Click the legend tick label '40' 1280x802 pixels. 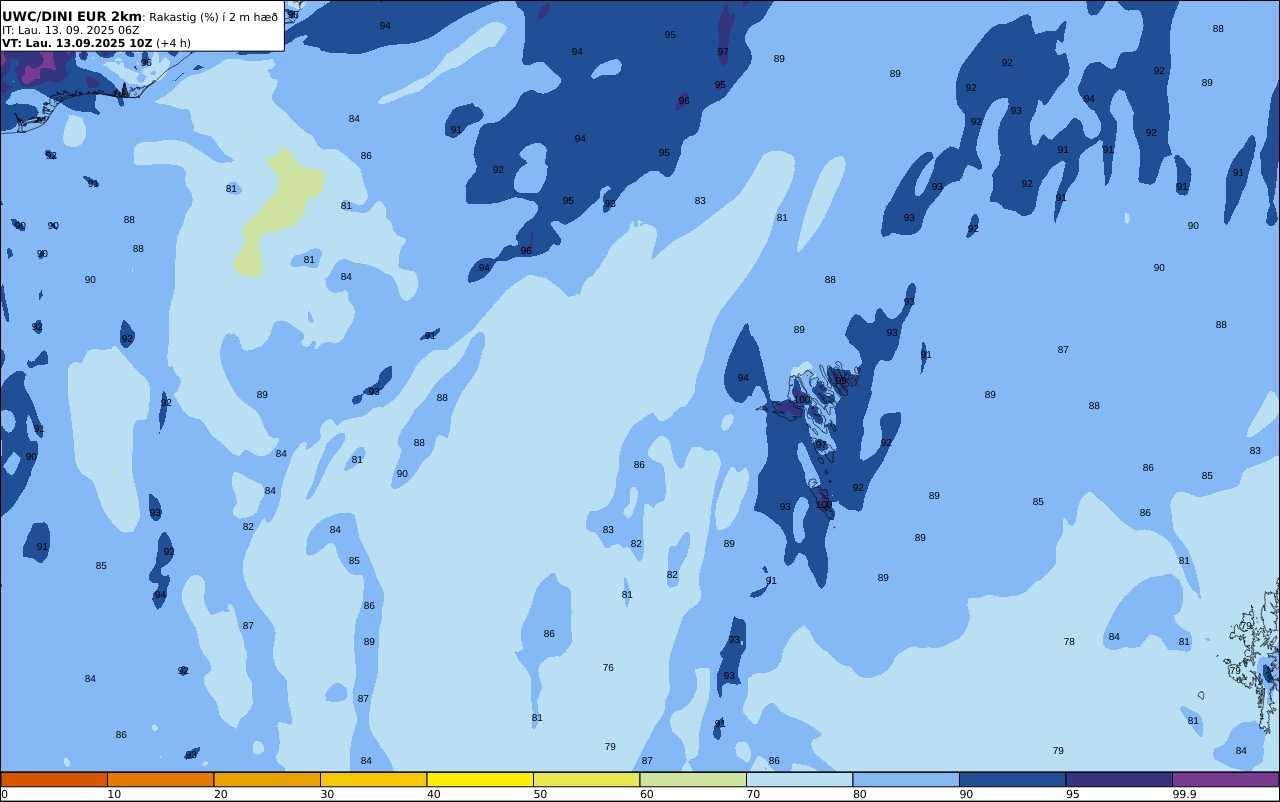(x=433, y=794)
